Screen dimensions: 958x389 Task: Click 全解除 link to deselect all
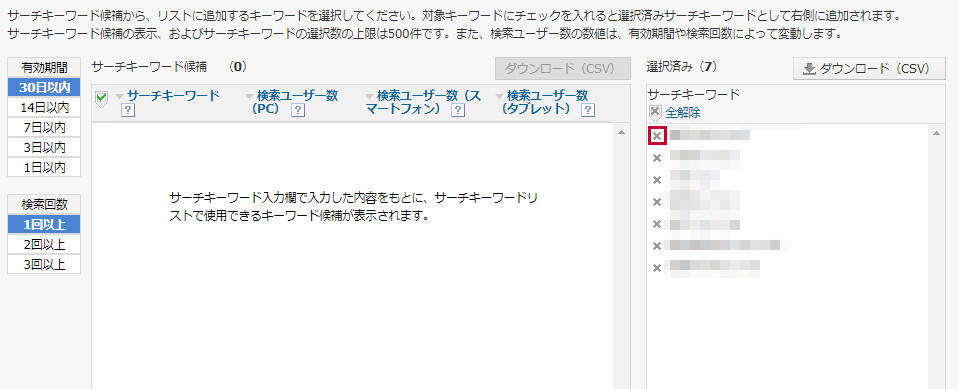click(682, 113)
